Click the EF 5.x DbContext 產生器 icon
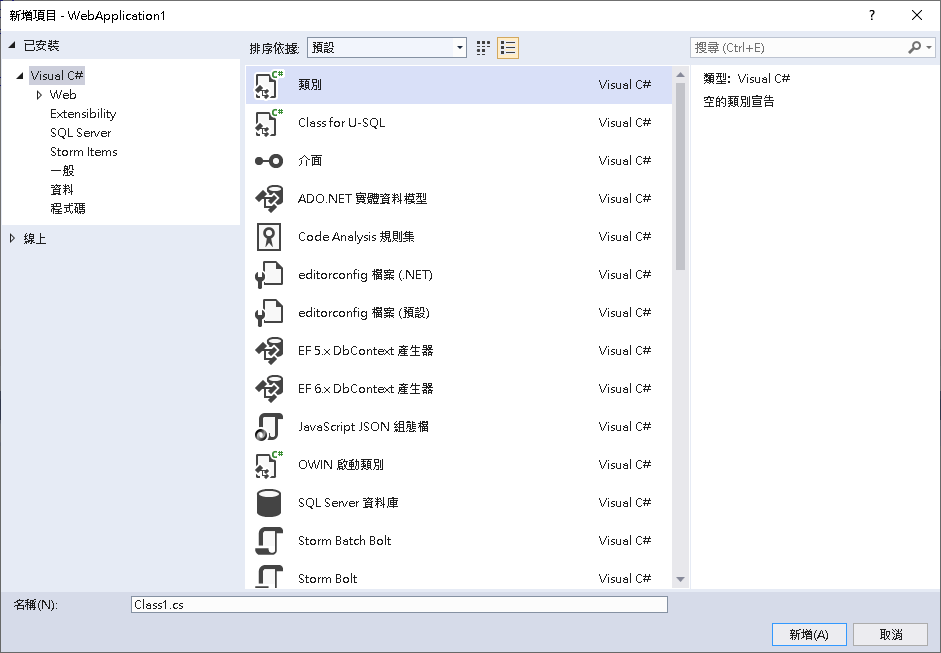 coord(269,351)
